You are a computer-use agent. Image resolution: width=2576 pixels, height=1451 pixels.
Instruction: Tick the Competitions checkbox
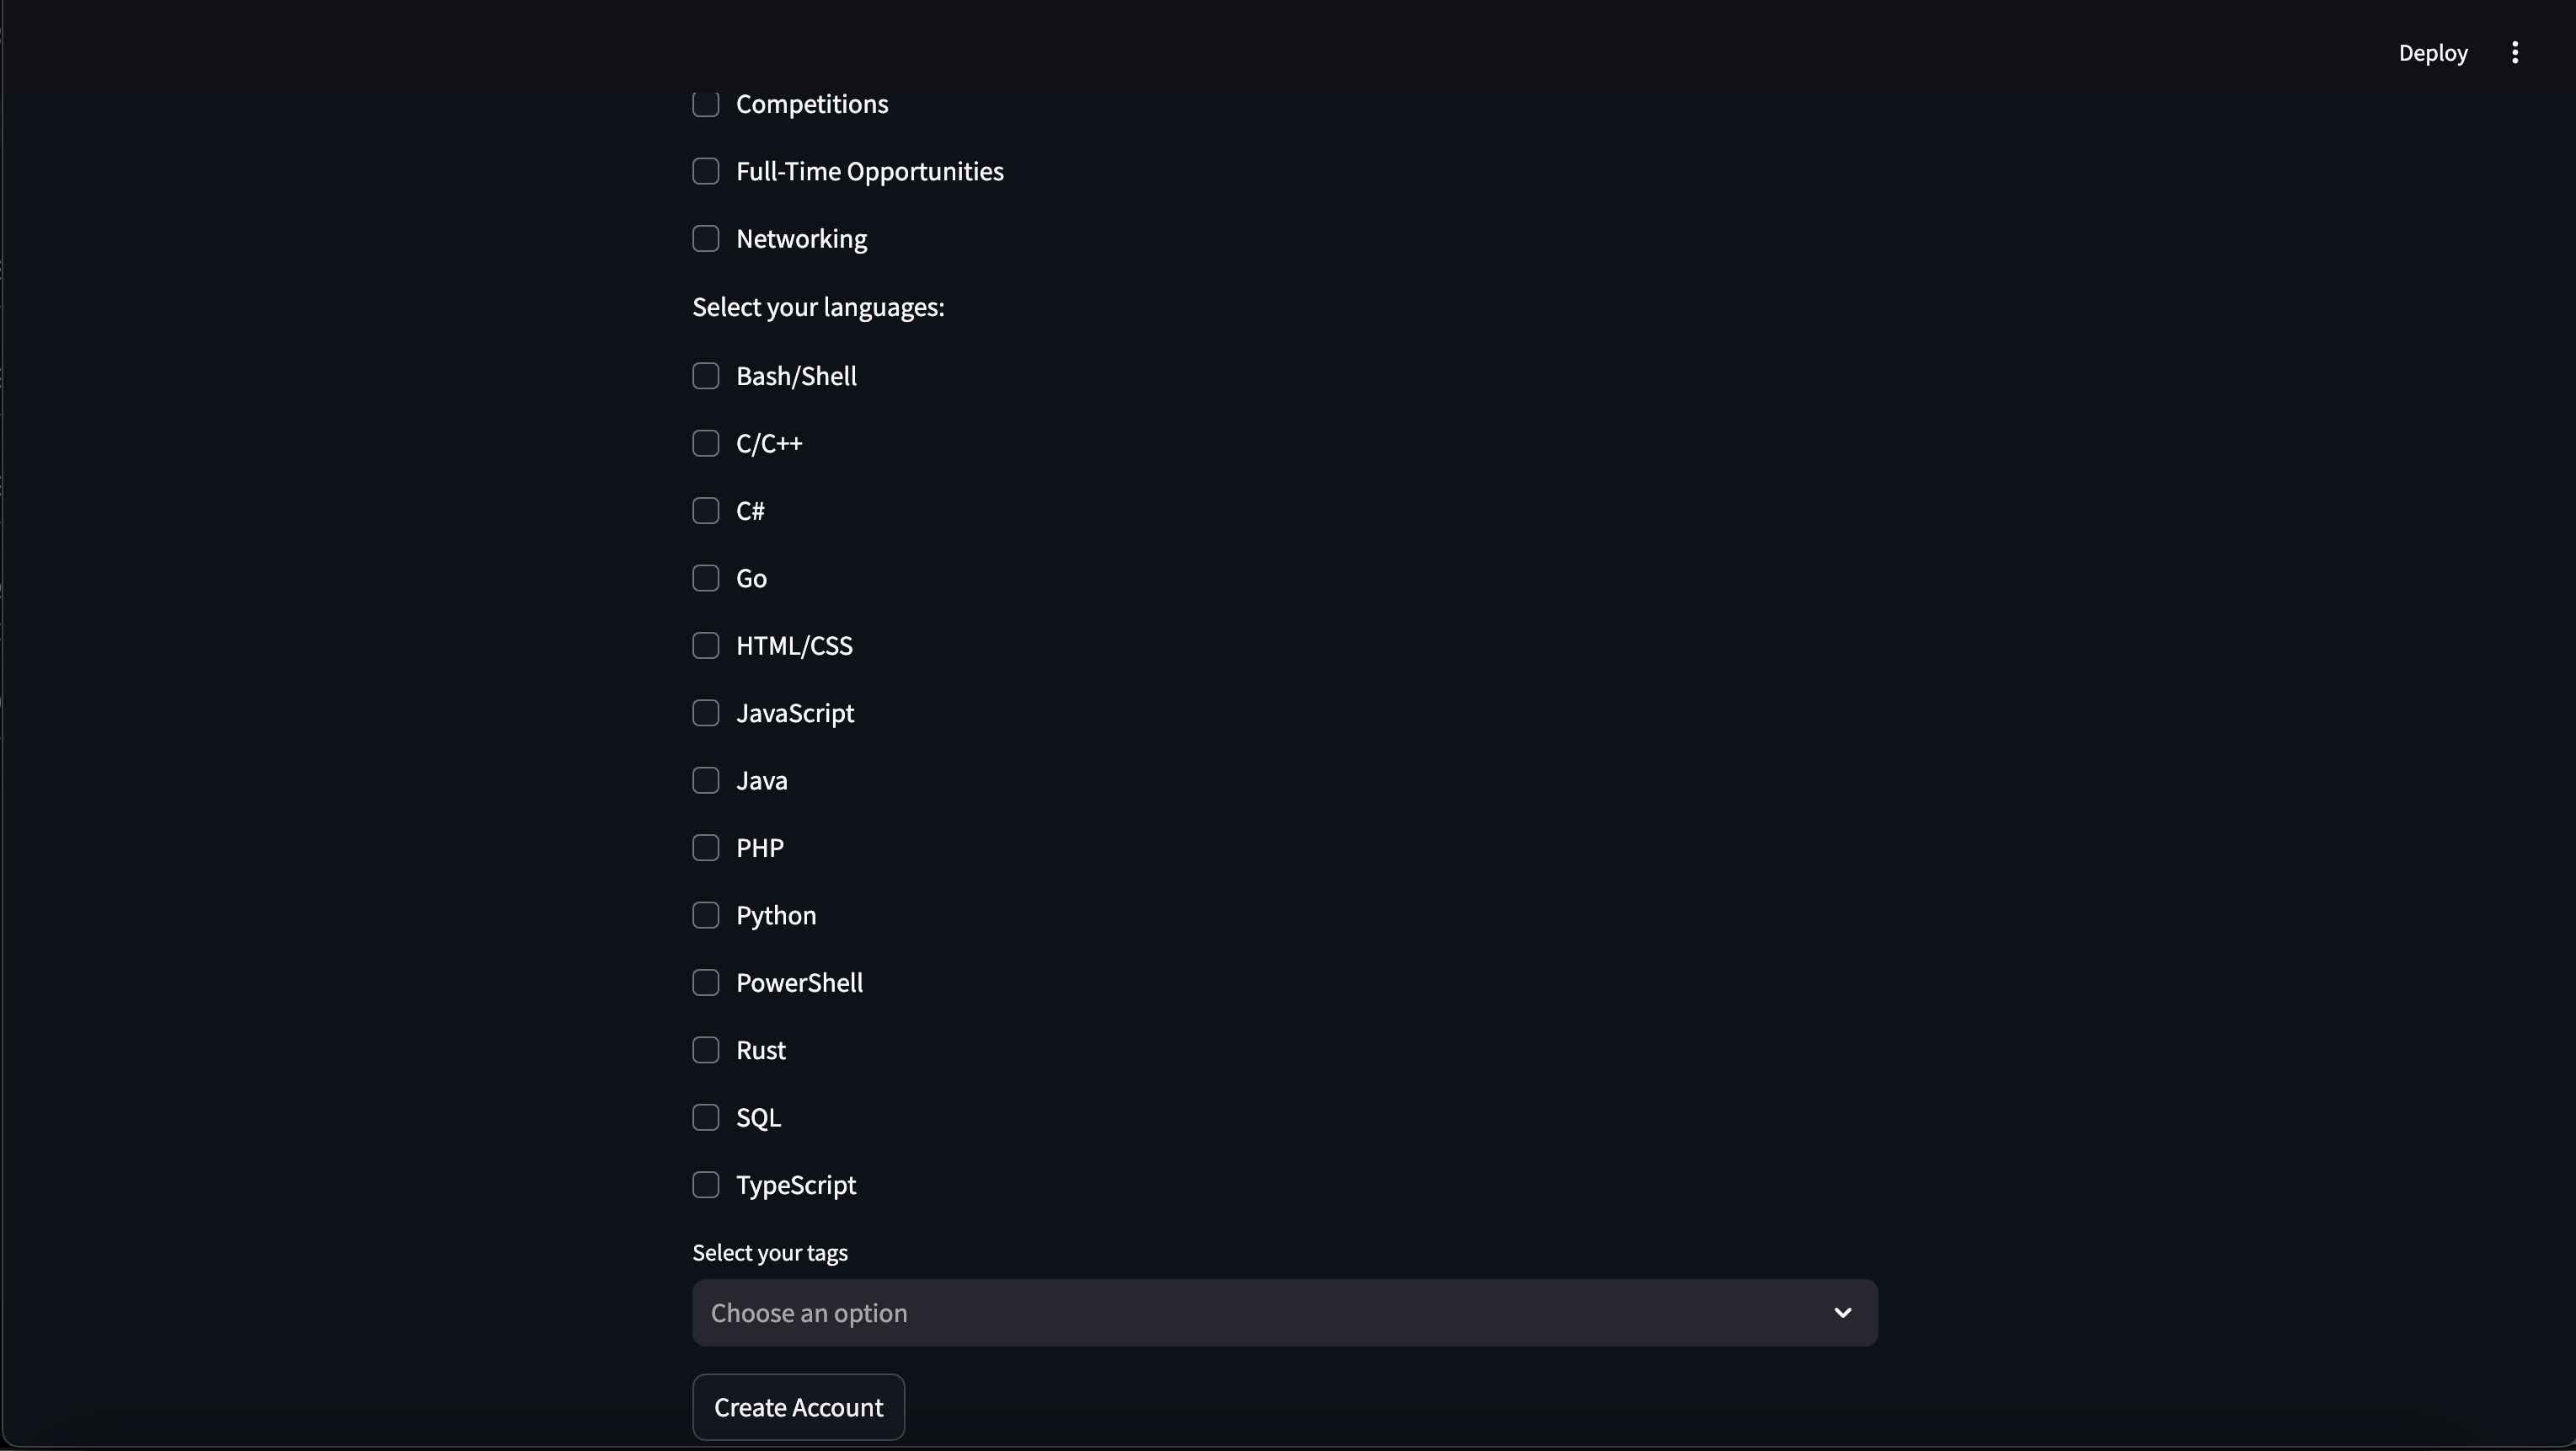pos(706,103)
